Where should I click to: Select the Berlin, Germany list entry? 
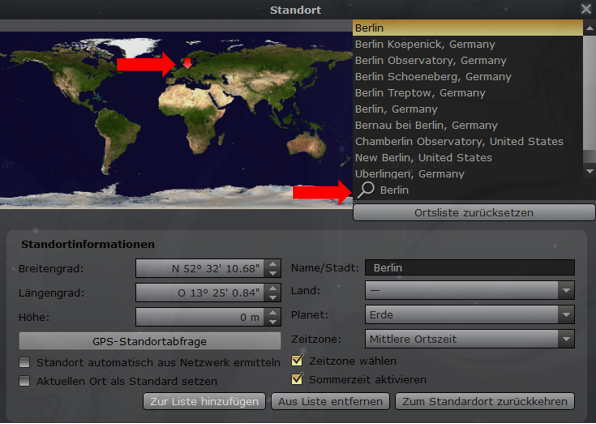[468, 109]
